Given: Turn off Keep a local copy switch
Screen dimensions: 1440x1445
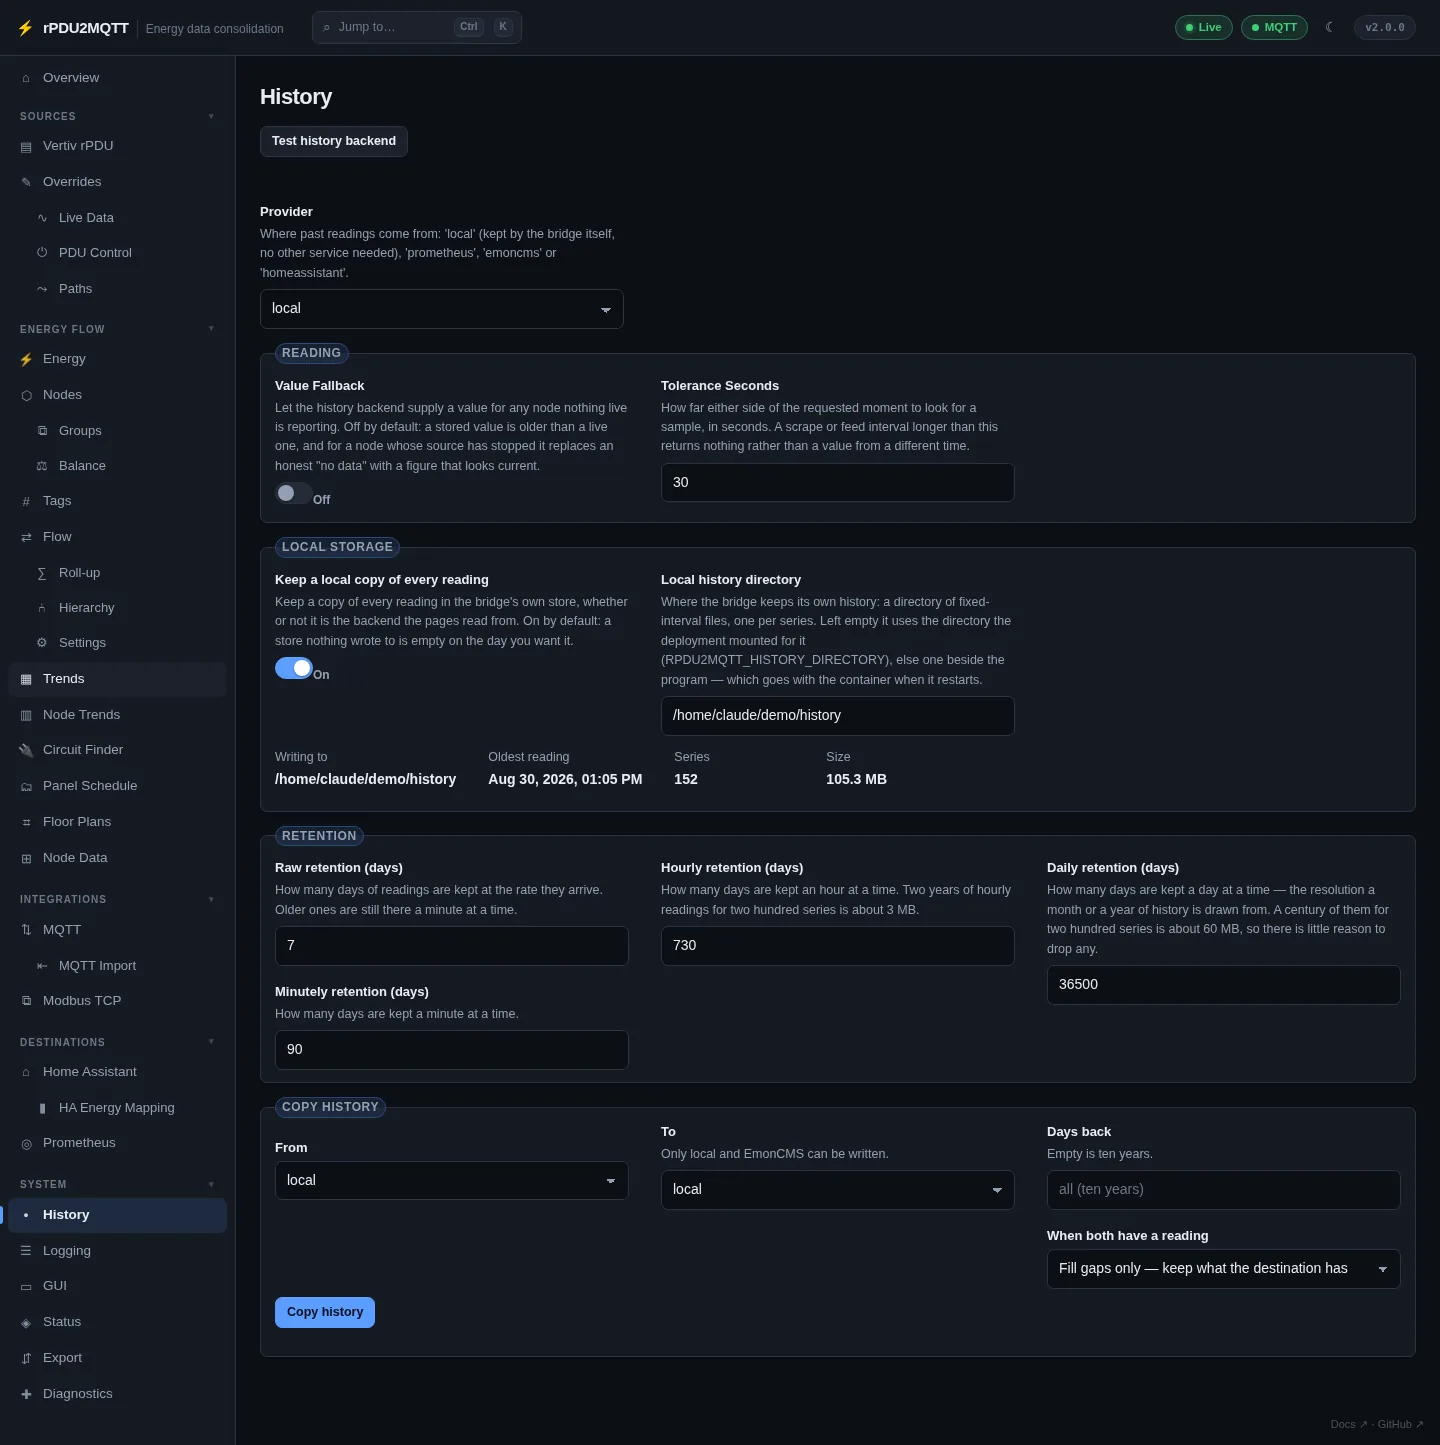Looking at the screenshot, I should pyautogui.click(x=294, y=668).
